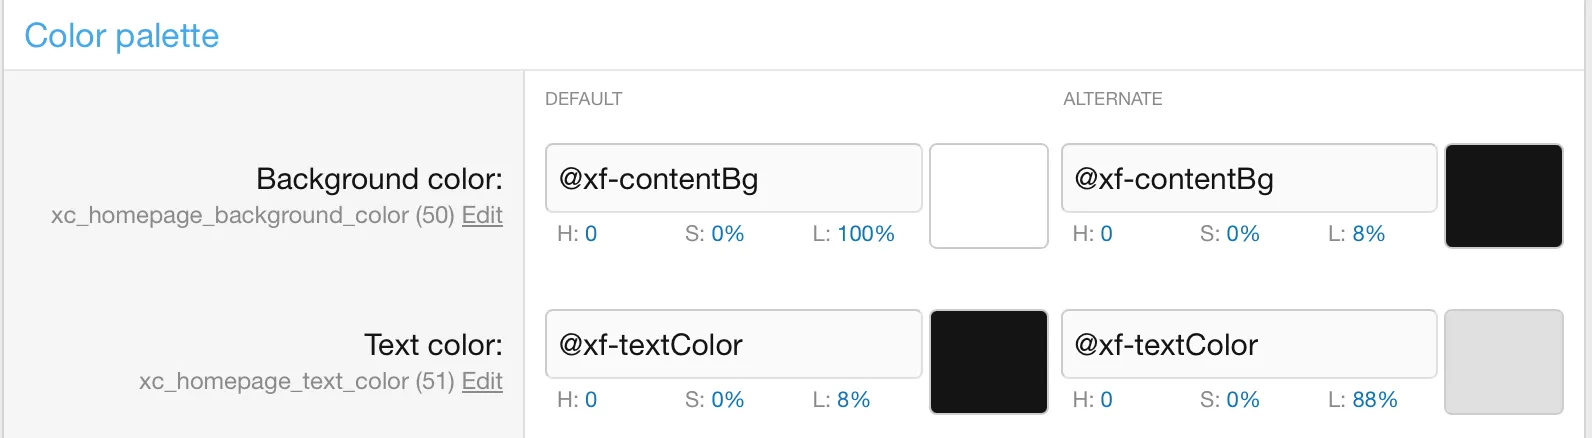1592x438 pixels.
Task: Focus the default Background color @xf-contentBg field
Action: click(x=733, y=179)
